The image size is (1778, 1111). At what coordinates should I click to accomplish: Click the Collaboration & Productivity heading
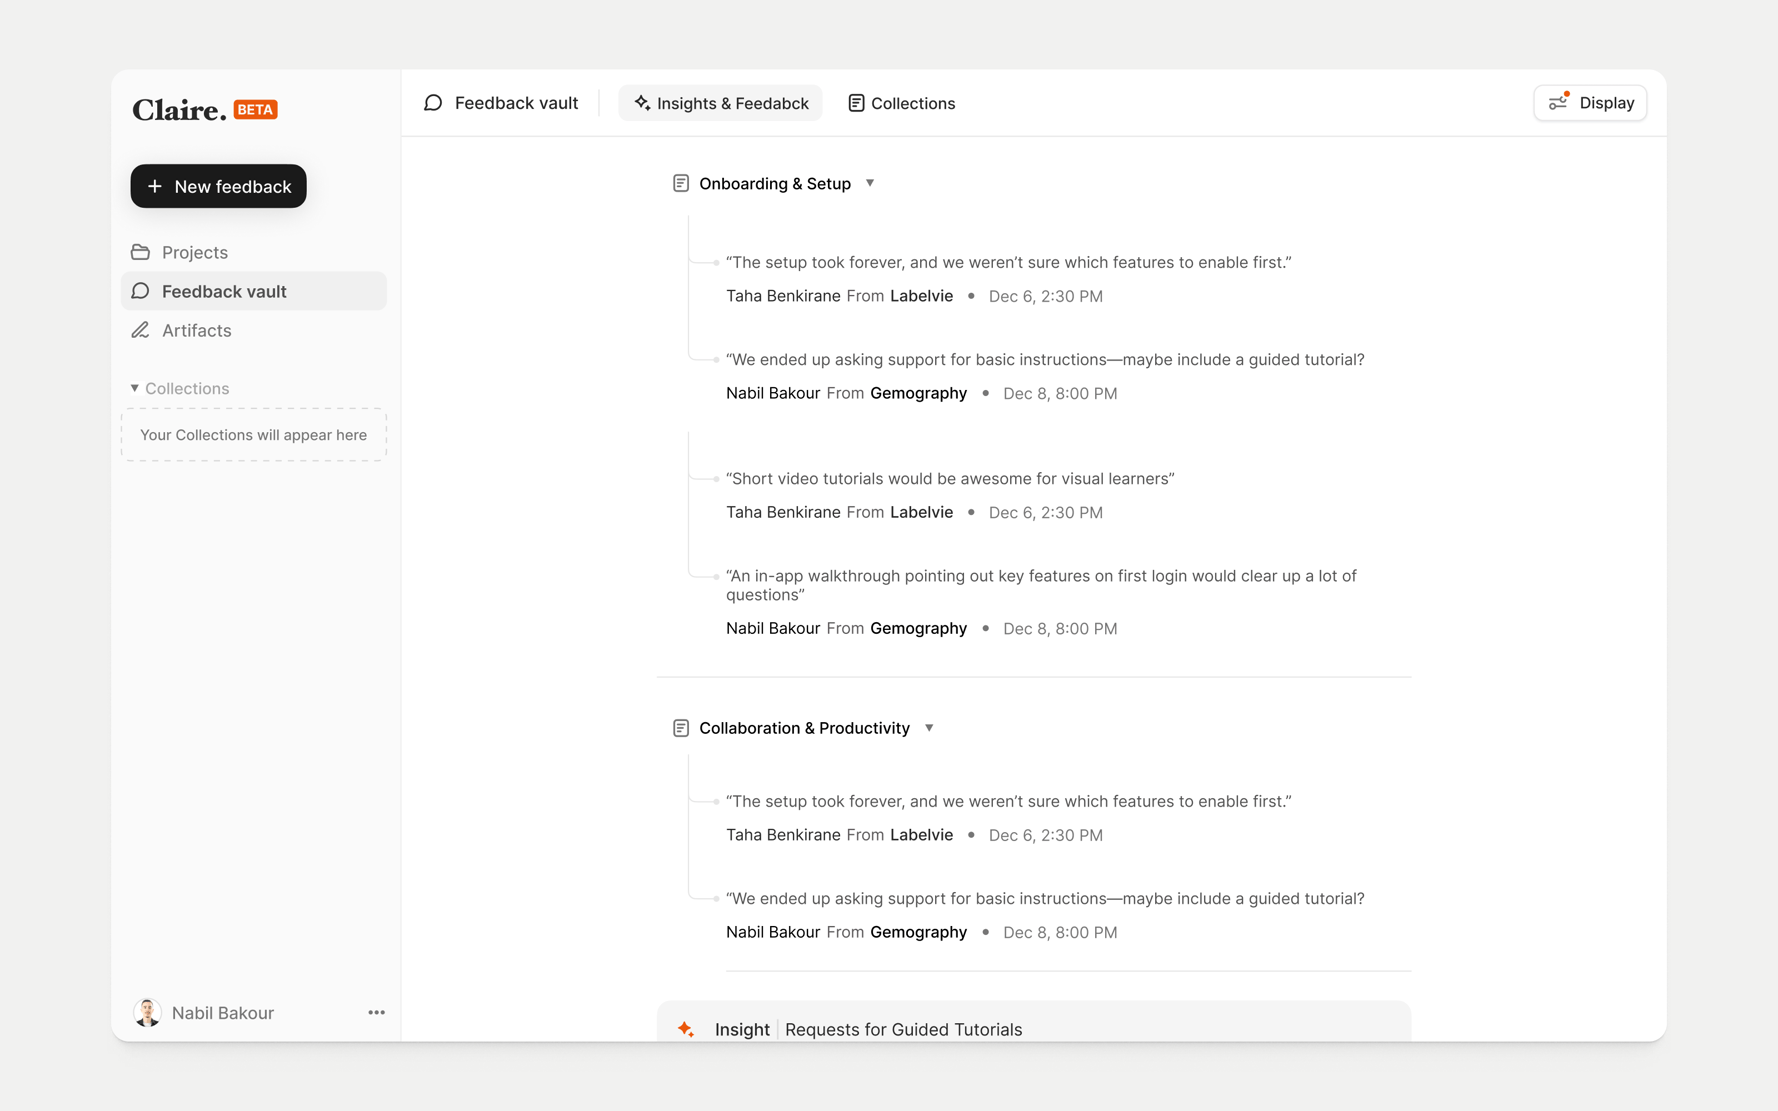(x=804, y=728)
